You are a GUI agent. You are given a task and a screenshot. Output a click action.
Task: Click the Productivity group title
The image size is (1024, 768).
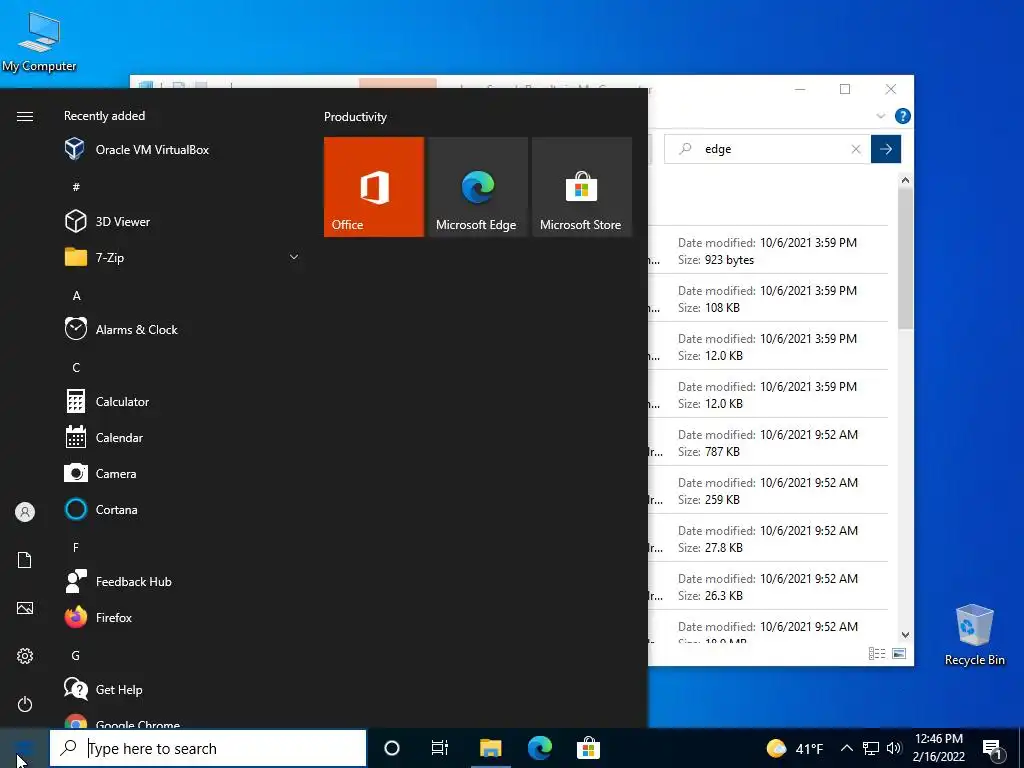click(x=355, y=117)
